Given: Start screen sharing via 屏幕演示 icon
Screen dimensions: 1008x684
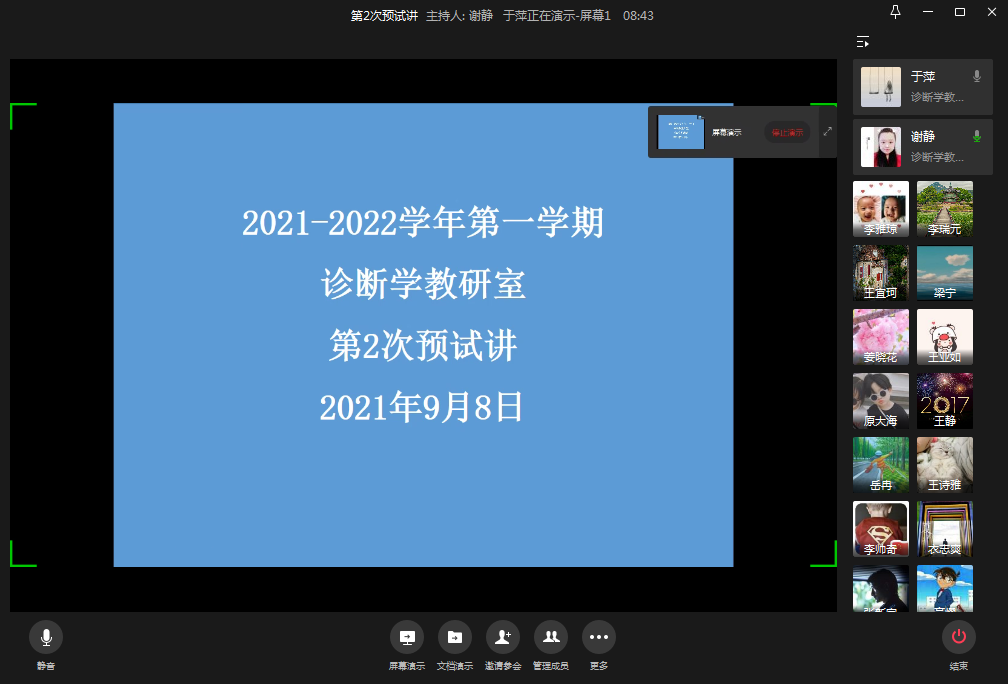Looking at the screenshot, I should click(407, 637).
